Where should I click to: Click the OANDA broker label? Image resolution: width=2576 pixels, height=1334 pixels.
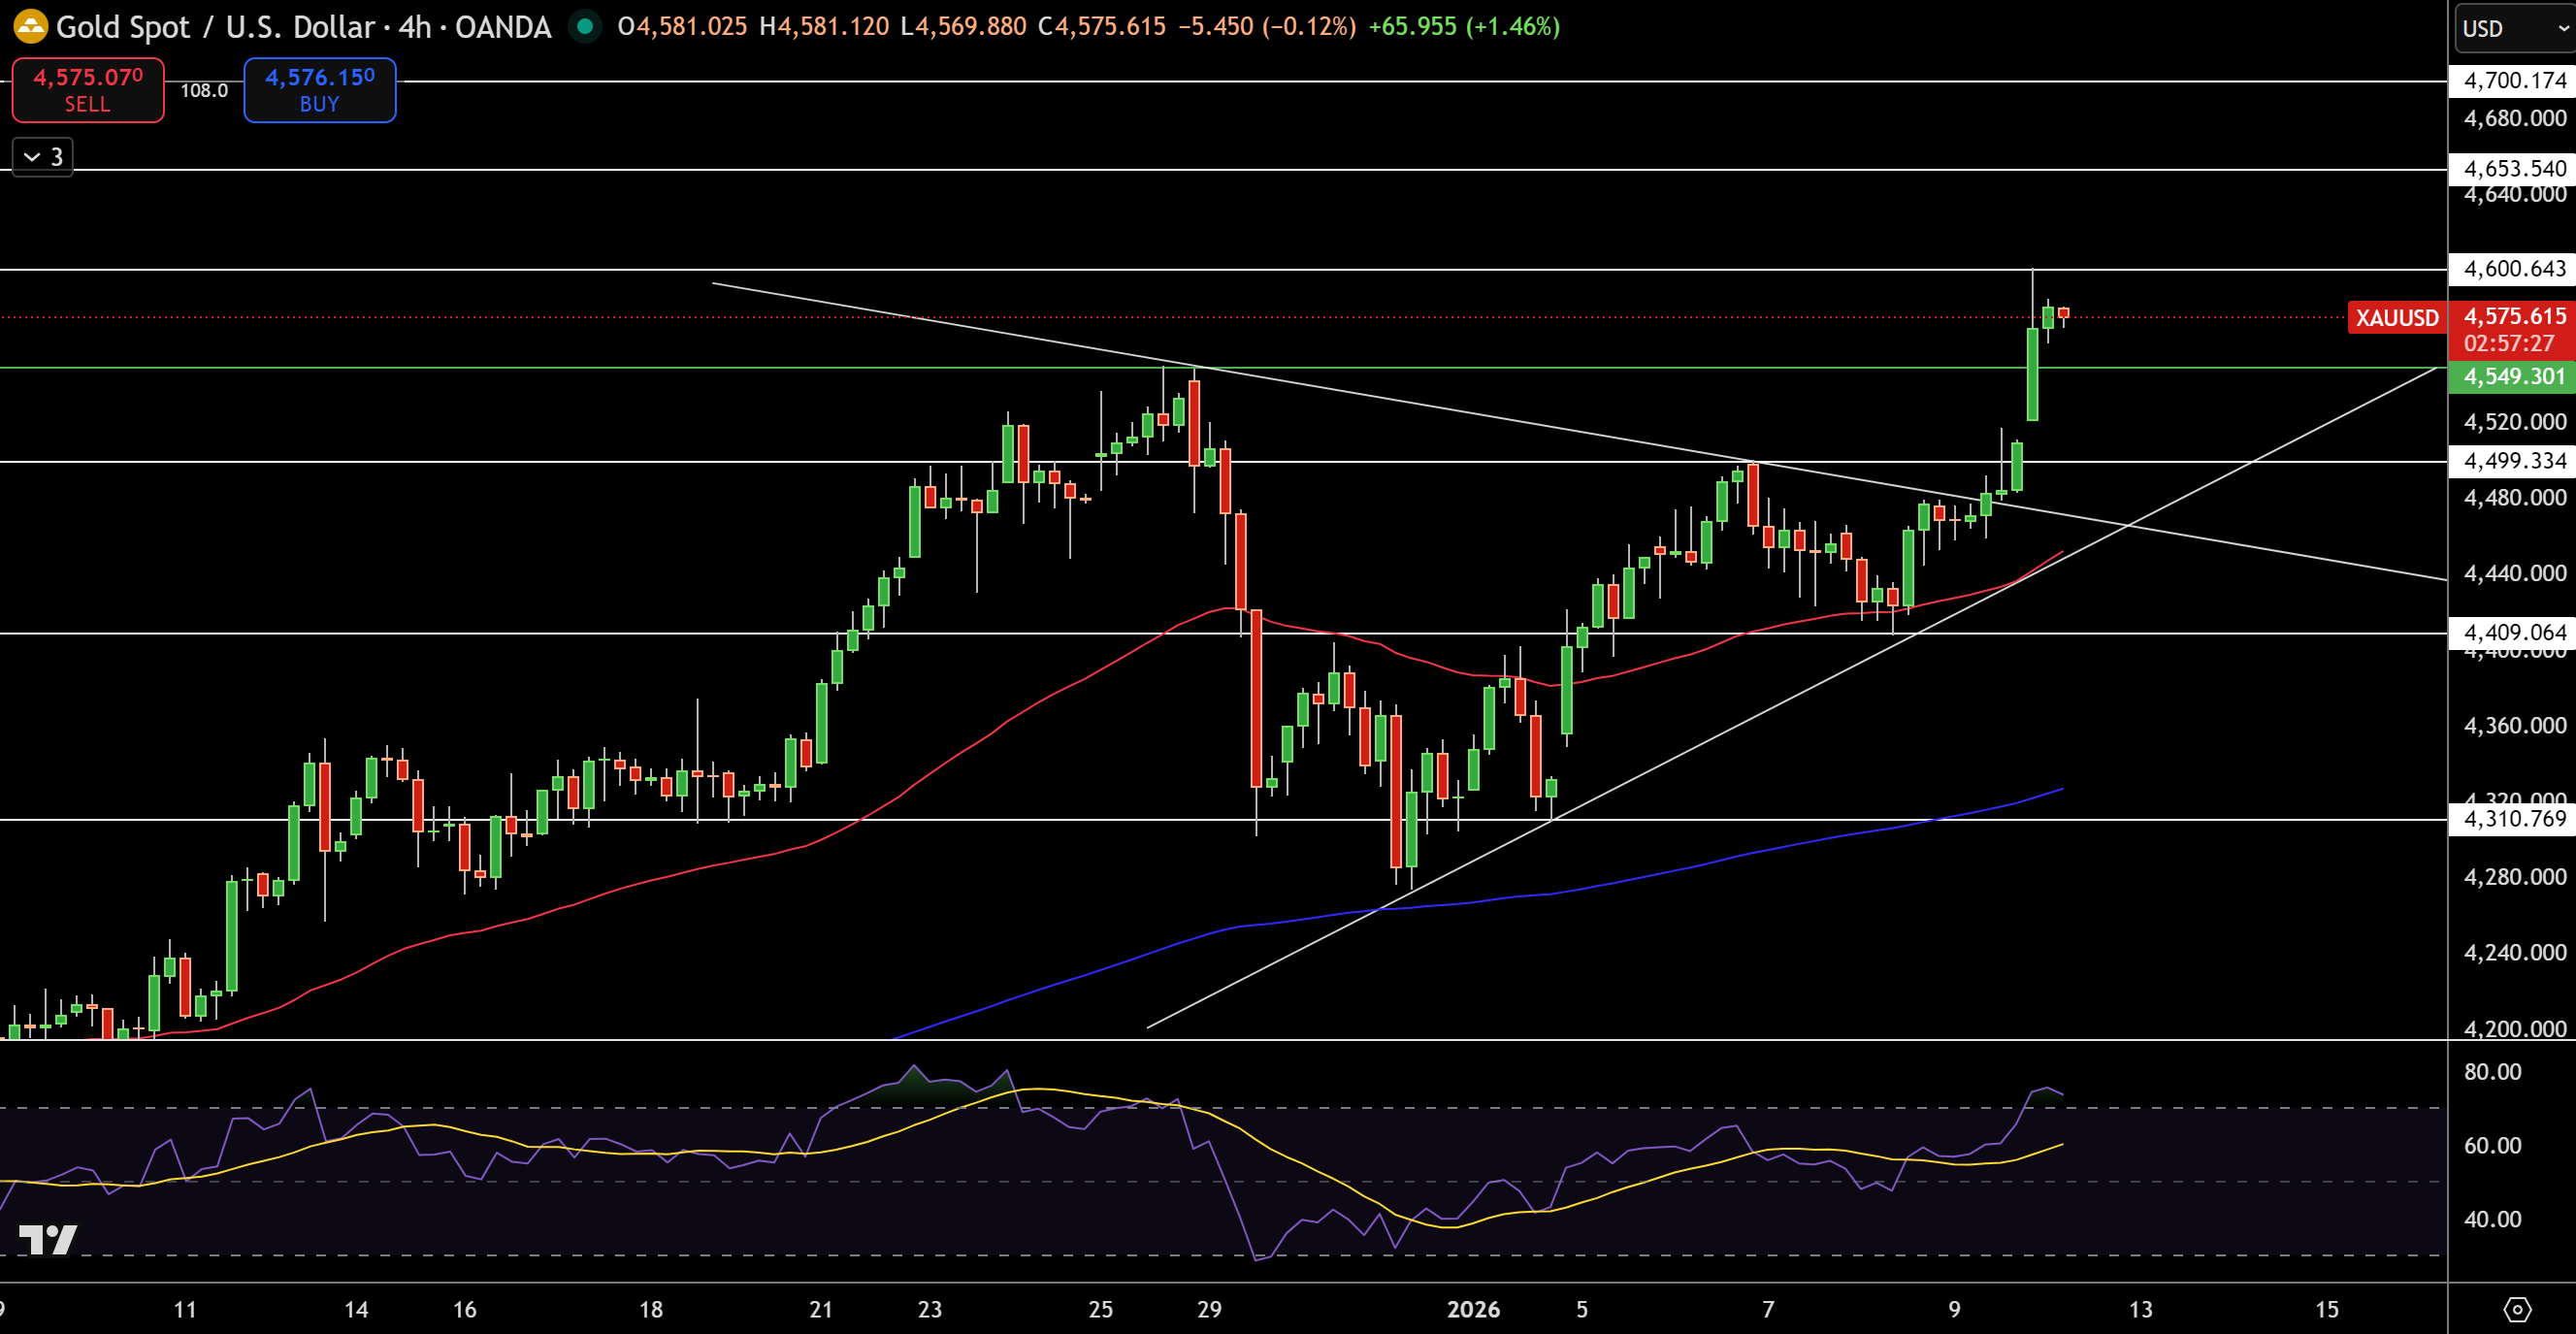(503, 27)
